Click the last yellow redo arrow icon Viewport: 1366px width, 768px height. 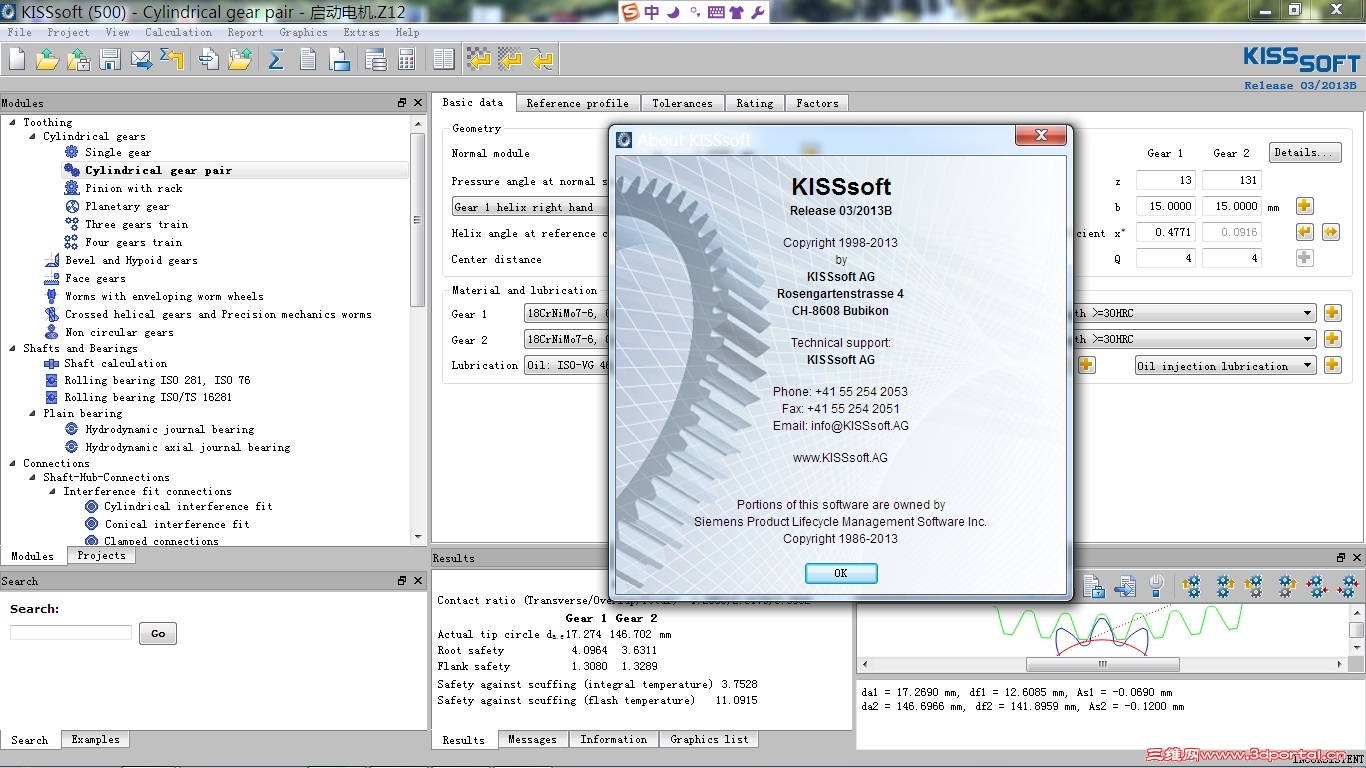pos(542,60)
